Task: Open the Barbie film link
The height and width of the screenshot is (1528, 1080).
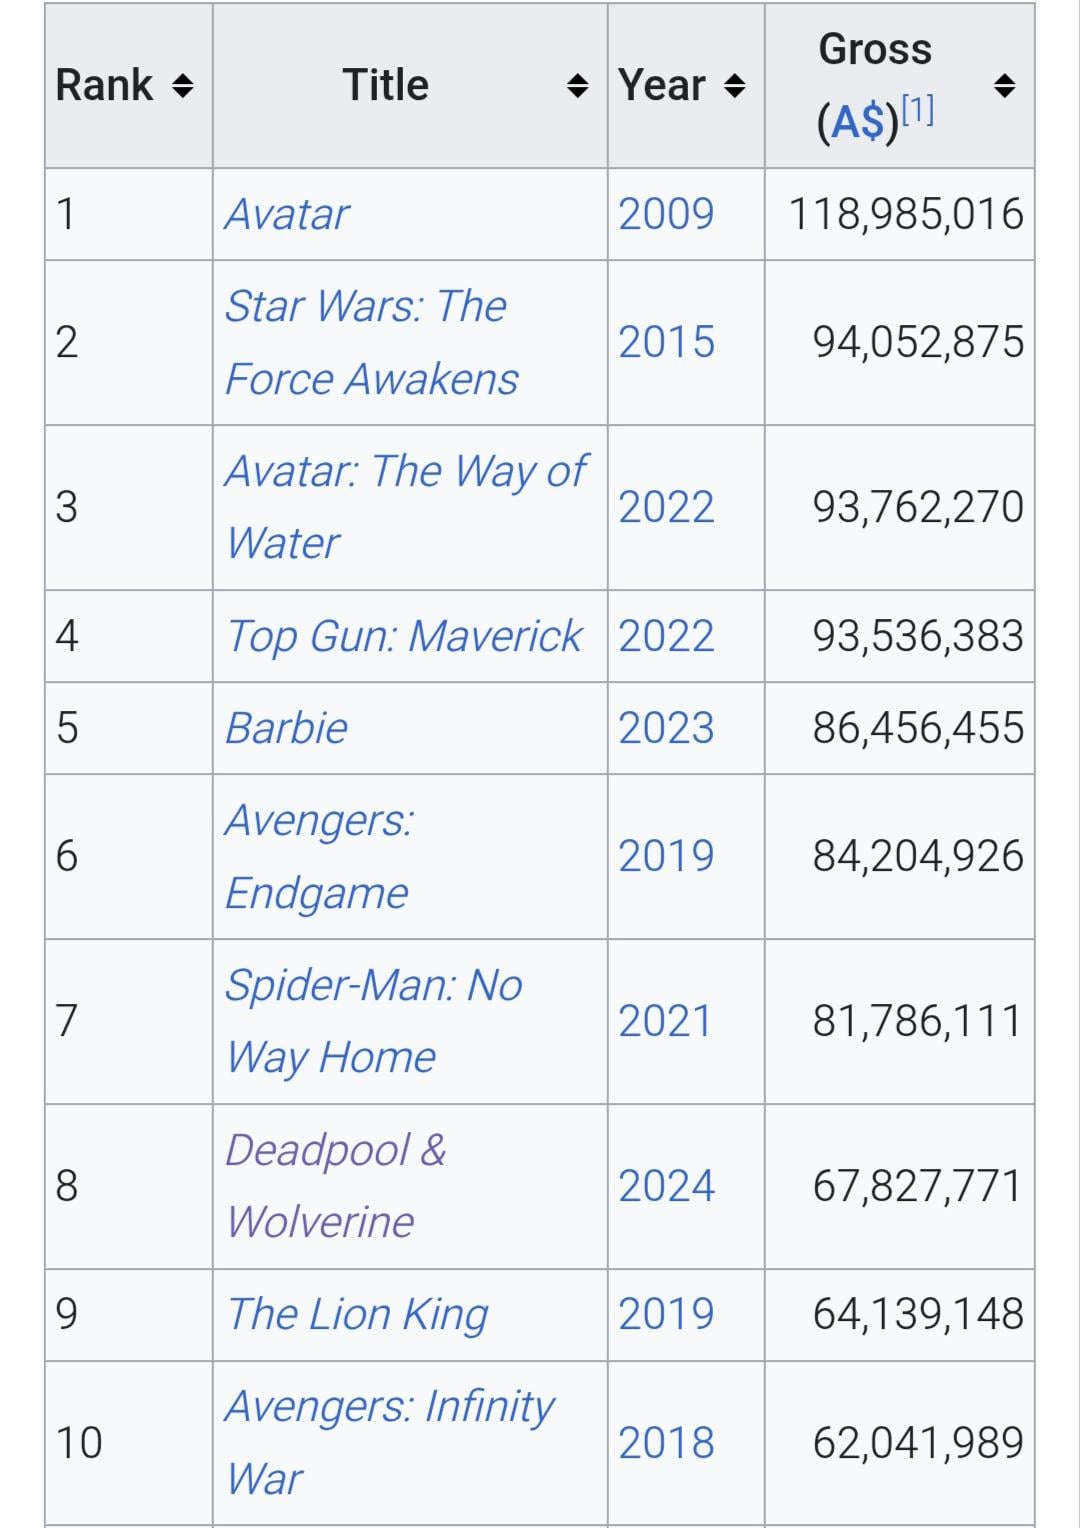Action: pyautogui.click(x=287, y=728)
